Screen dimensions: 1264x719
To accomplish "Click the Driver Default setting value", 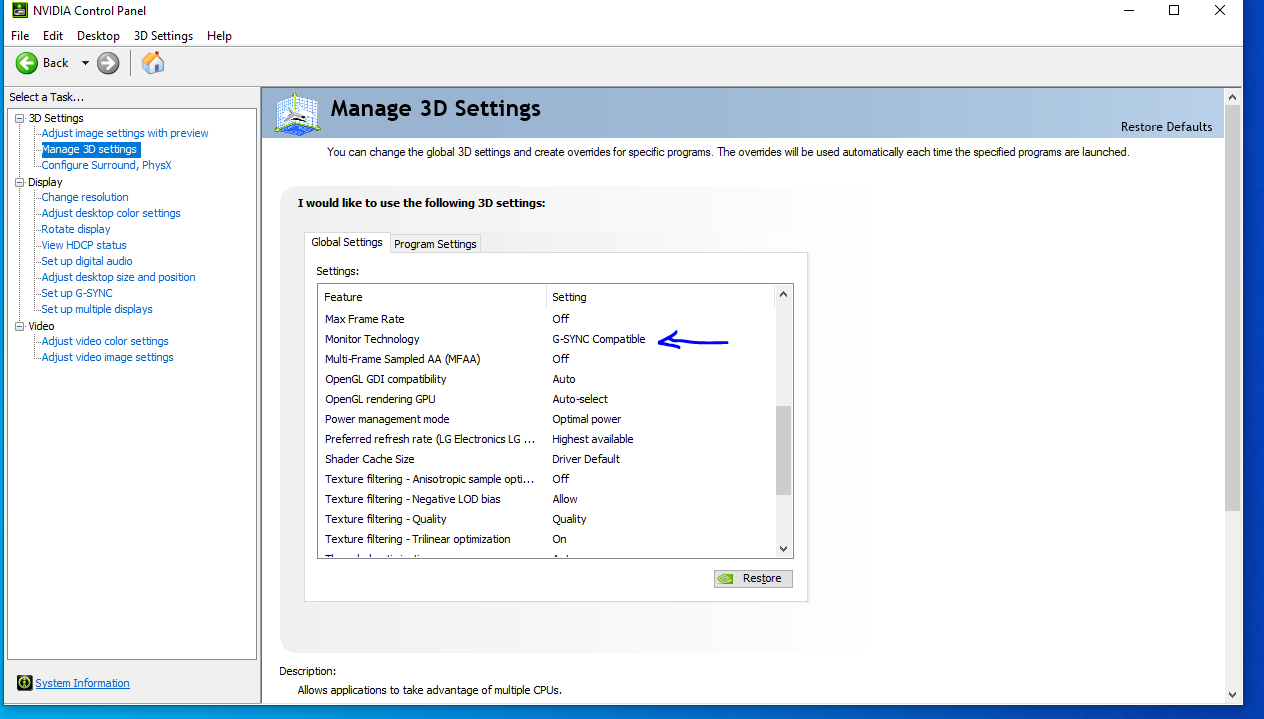I will click(x=586, y=459).
